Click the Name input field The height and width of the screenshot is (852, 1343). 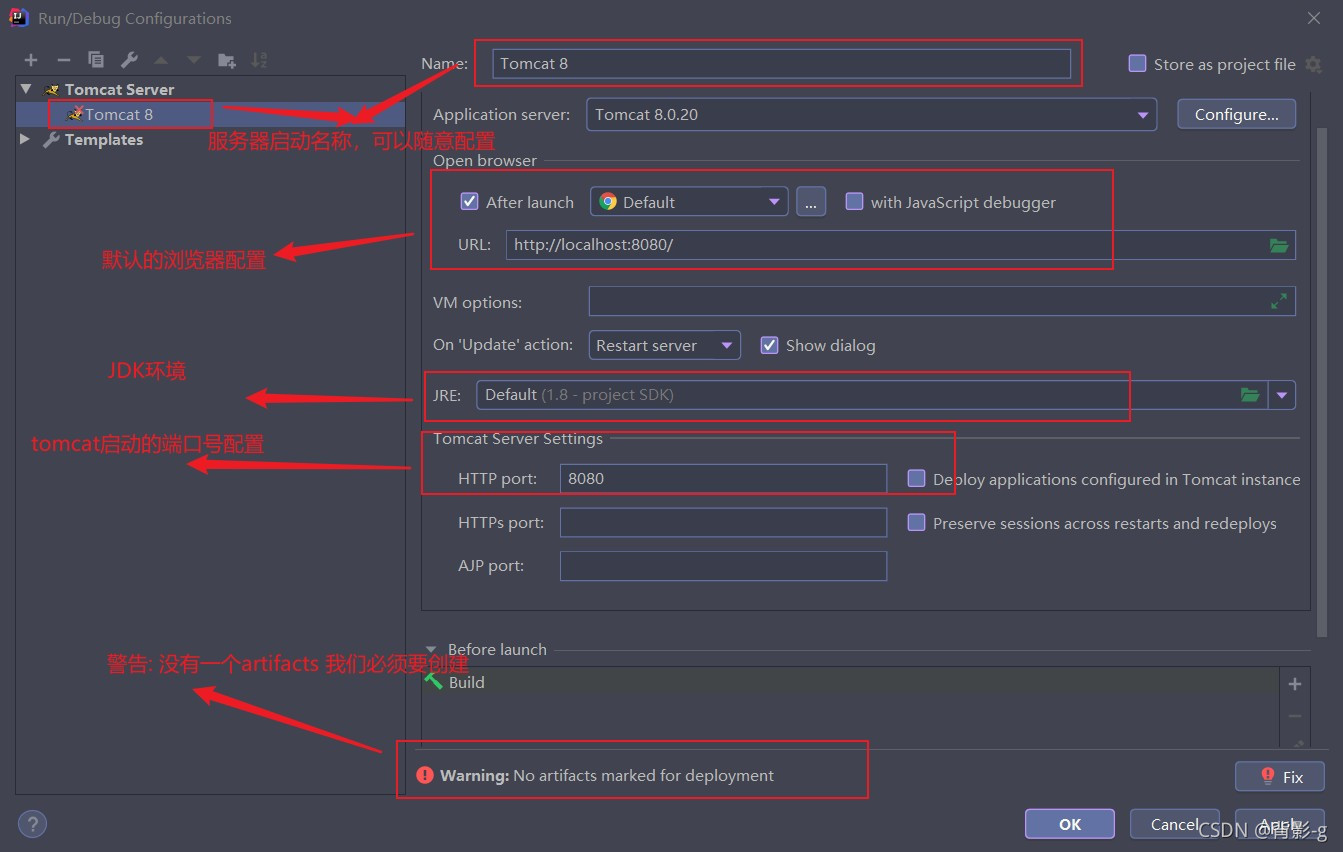781,63
